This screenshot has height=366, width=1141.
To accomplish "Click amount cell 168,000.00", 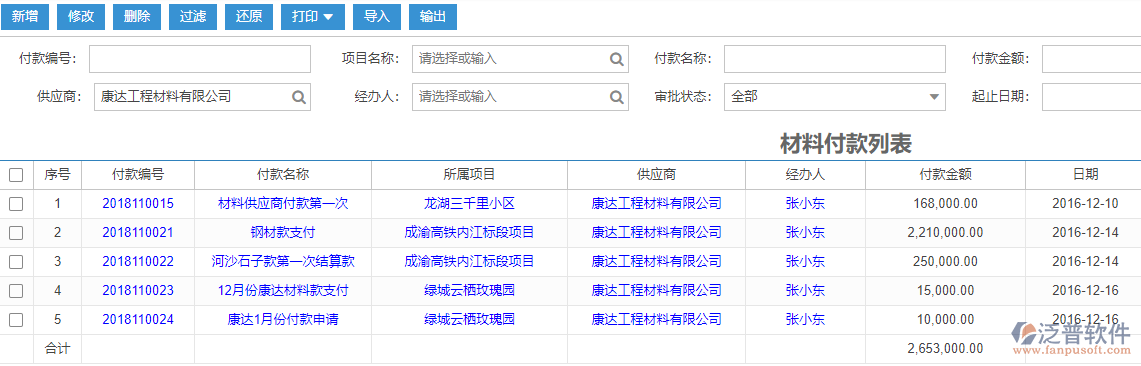I will click(x=945, y=204).
